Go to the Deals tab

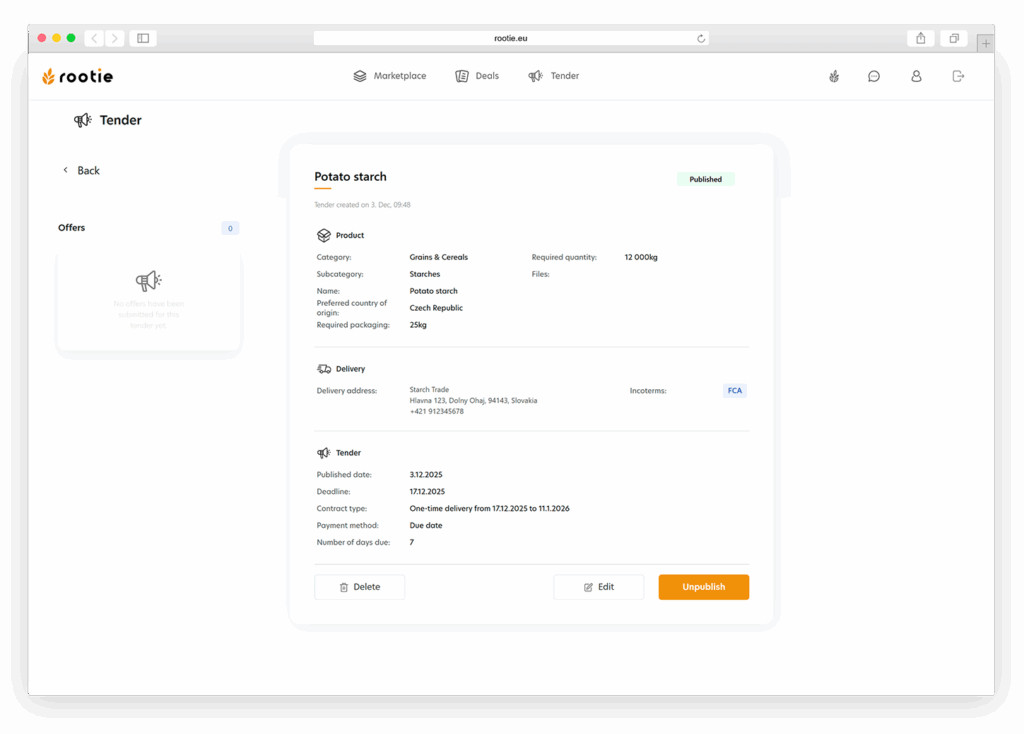tap(477, 76)
